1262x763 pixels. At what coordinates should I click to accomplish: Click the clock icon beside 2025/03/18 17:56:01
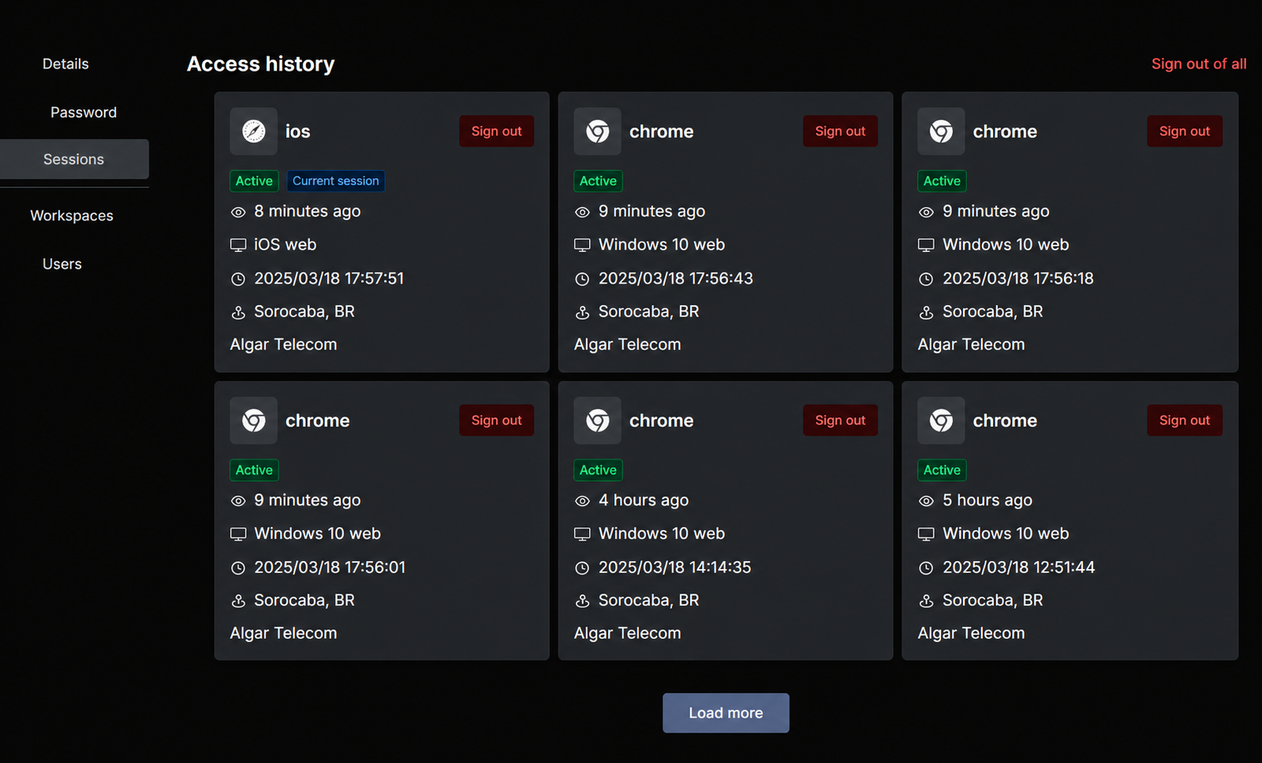click(x=238, y=568)
